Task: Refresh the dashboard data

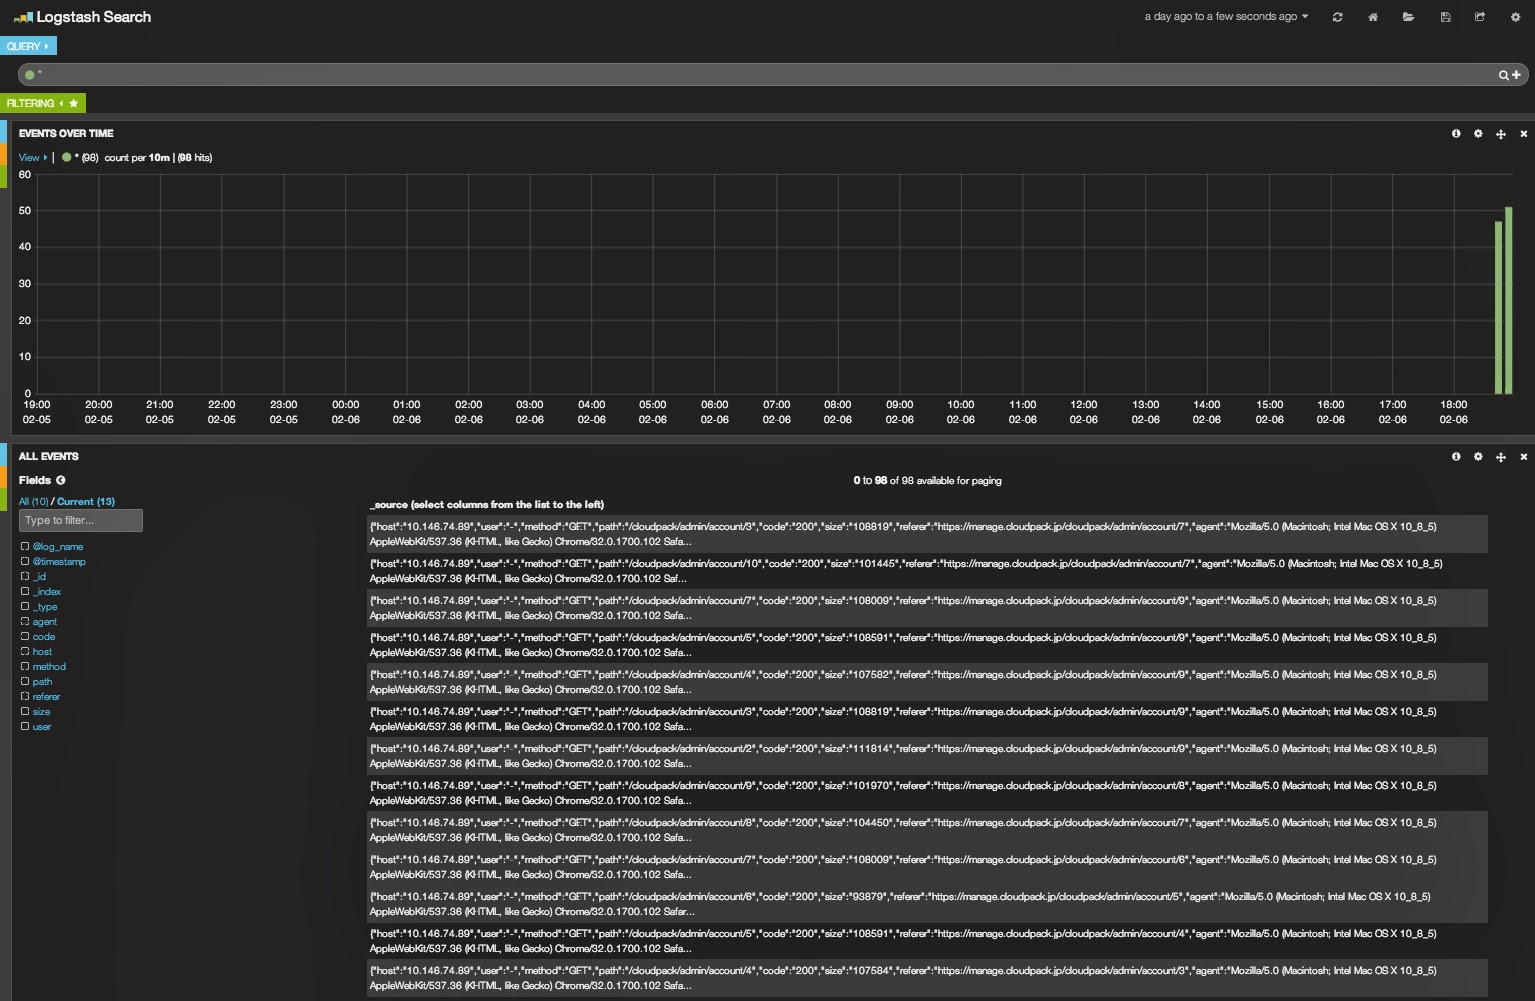Action: coord(1337,17)
